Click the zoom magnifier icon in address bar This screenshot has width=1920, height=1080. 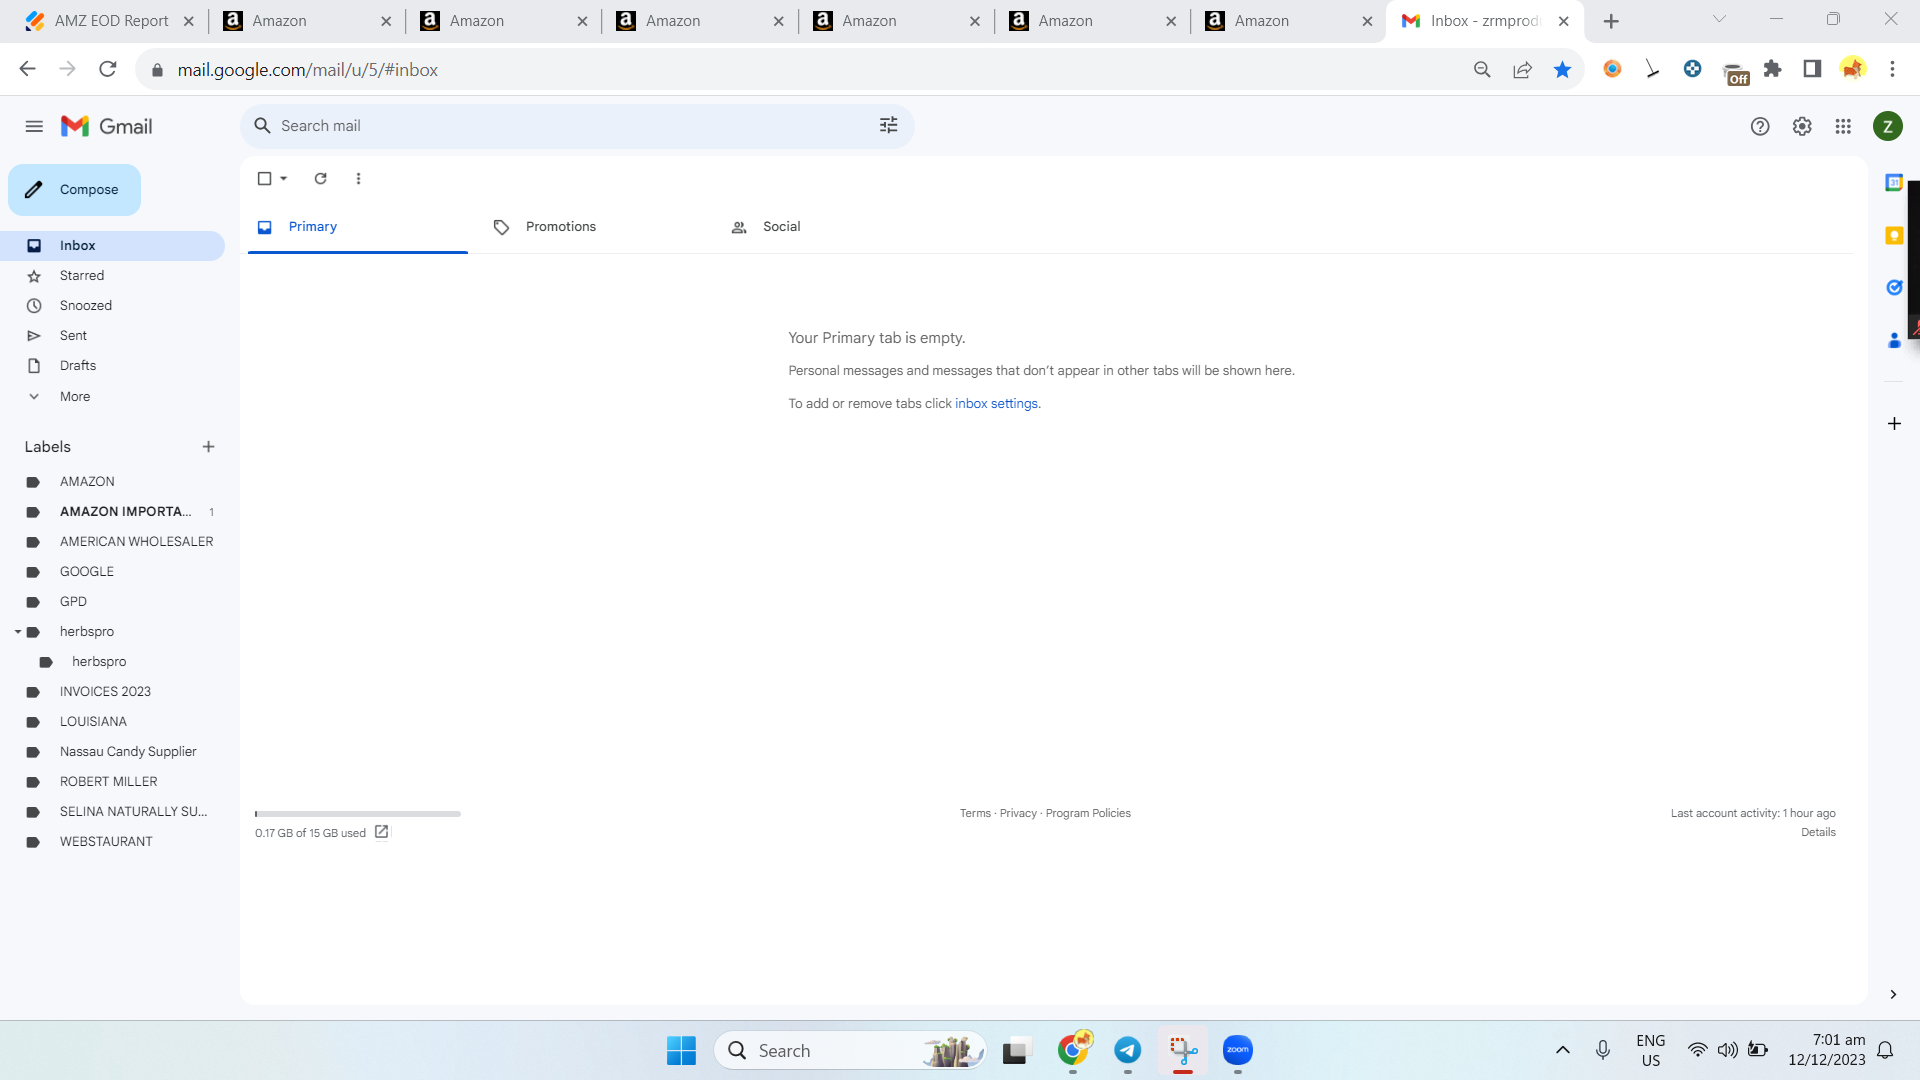click(1482, 69)
